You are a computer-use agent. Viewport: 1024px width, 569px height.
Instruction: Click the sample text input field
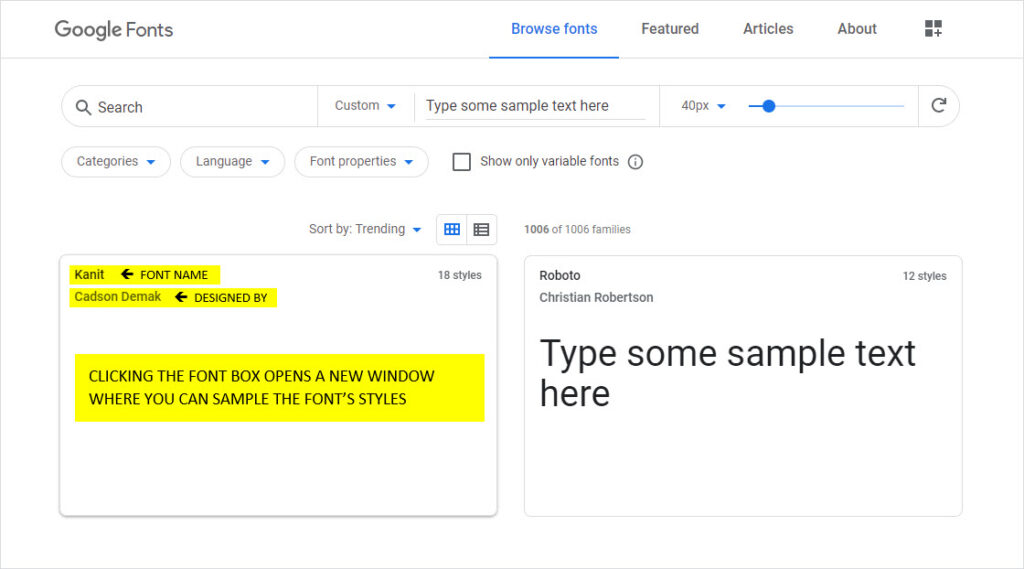pos(535,106)
